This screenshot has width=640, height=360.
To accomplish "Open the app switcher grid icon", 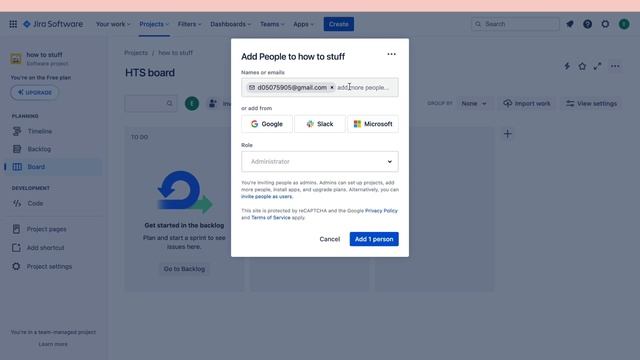I will click(13, 24).
